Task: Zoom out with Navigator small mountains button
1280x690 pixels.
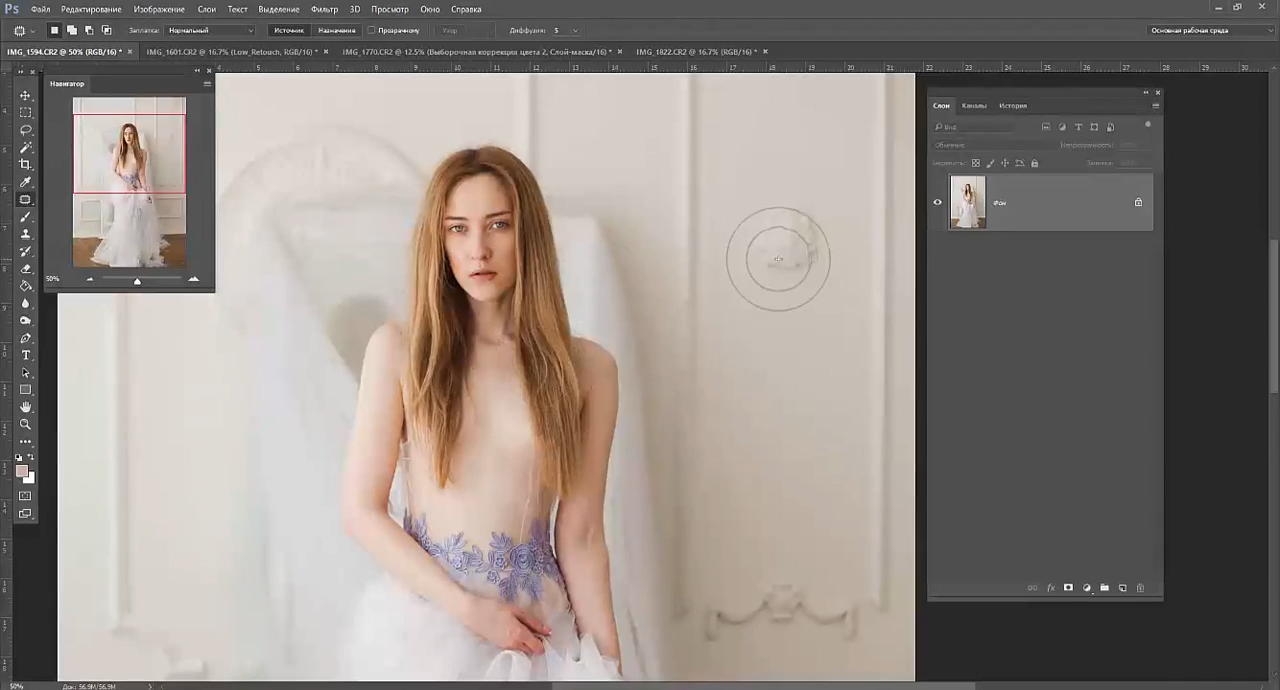Action: (x=90, y=279)
